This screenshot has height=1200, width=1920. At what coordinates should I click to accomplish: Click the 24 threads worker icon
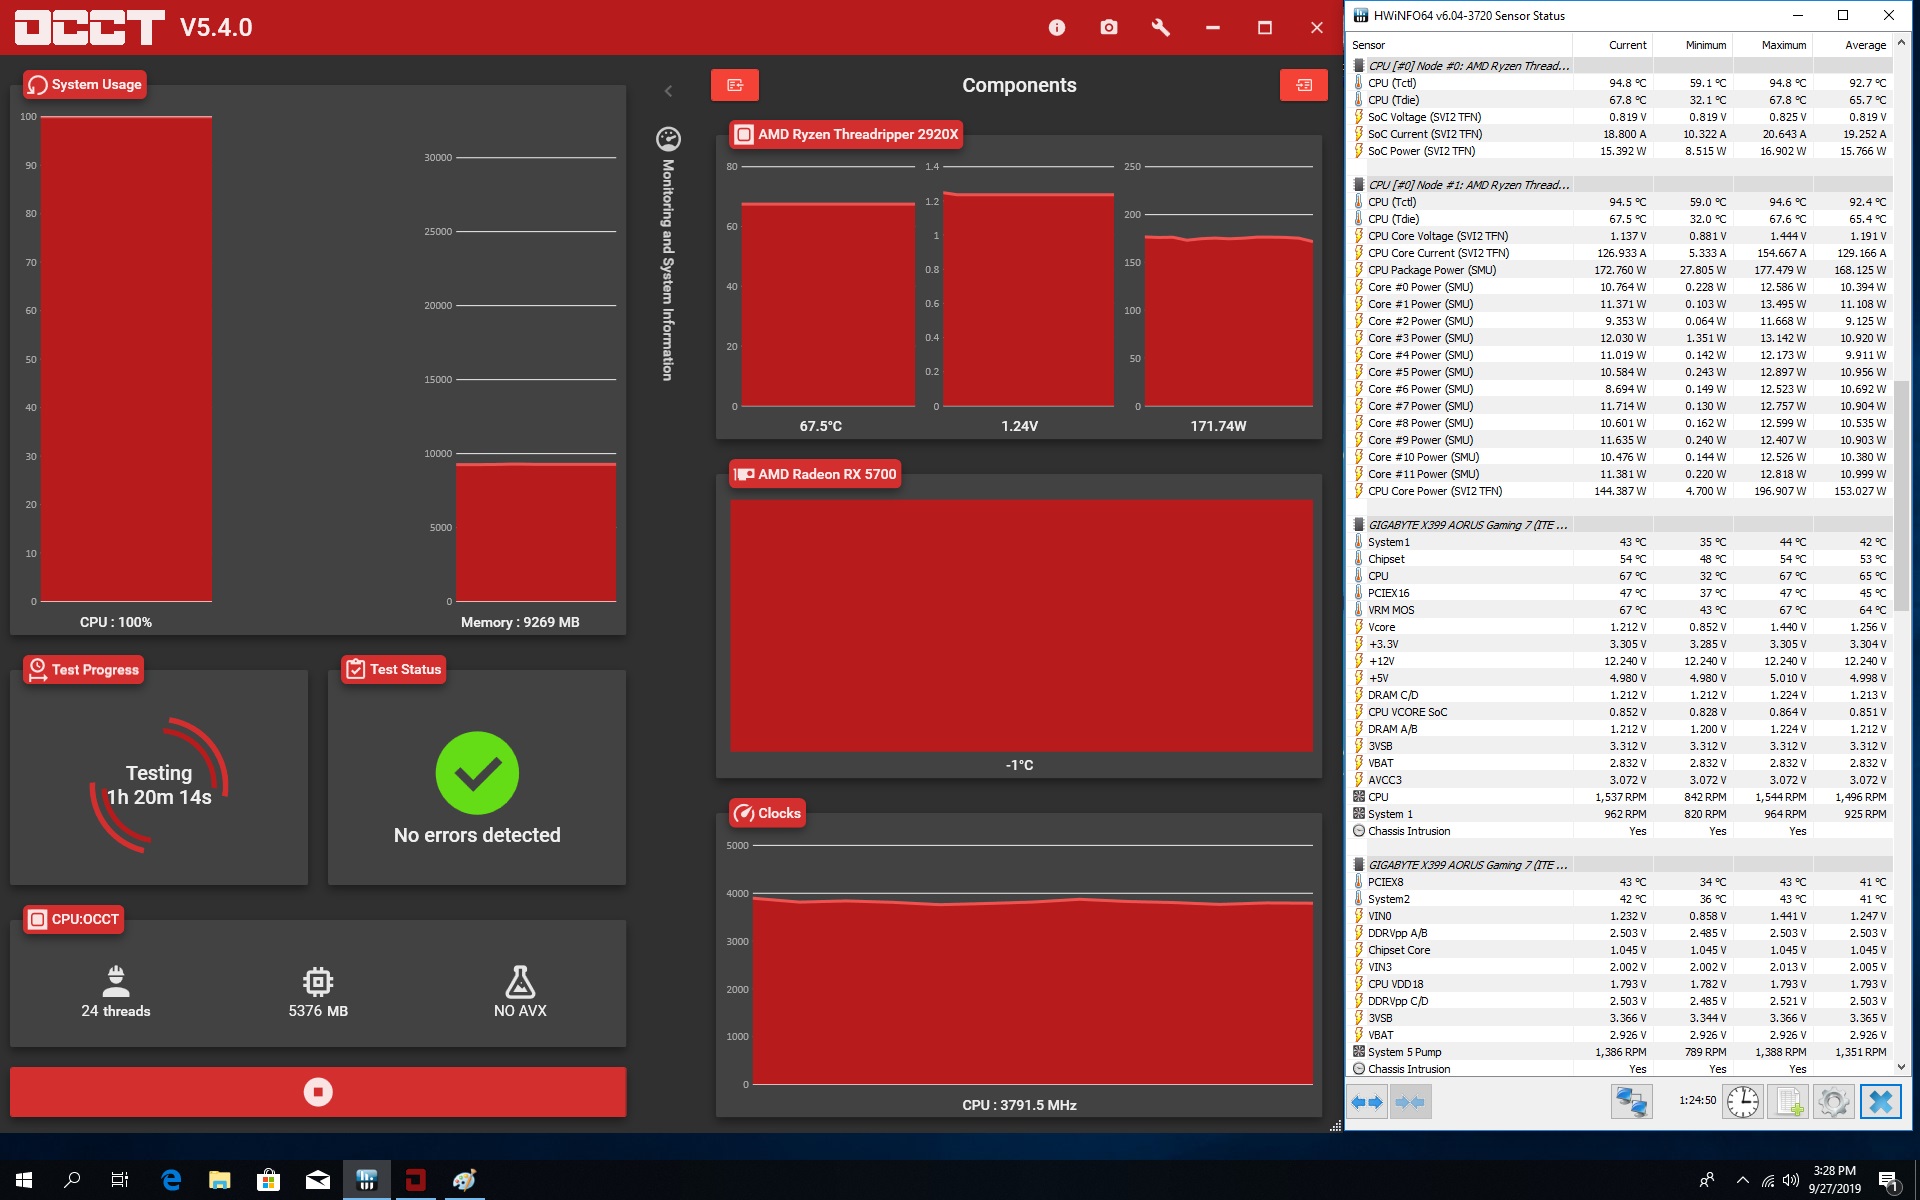click(116, 981)
